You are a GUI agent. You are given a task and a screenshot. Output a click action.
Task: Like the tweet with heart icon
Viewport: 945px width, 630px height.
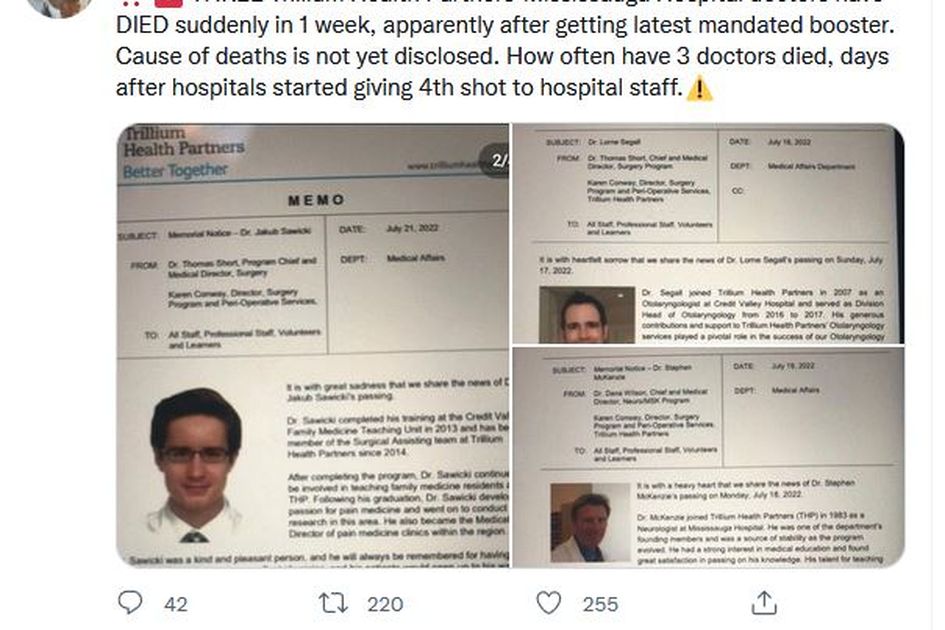[x=548, y=602]
